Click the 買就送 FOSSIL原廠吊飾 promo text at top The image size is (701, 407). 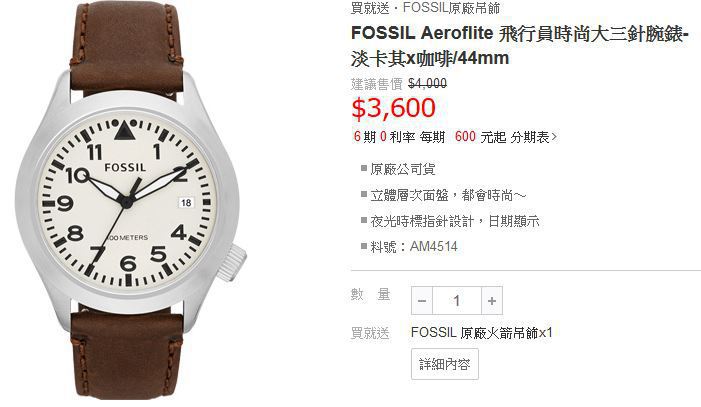coord(426,8)
